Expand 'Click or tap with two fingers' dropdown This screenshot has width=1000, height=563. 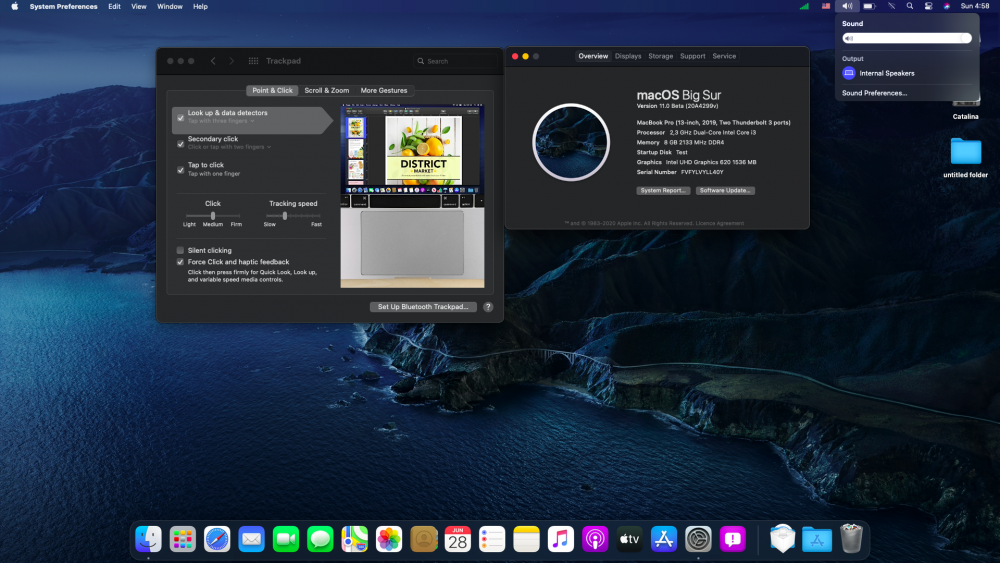[x=230, y=147]
